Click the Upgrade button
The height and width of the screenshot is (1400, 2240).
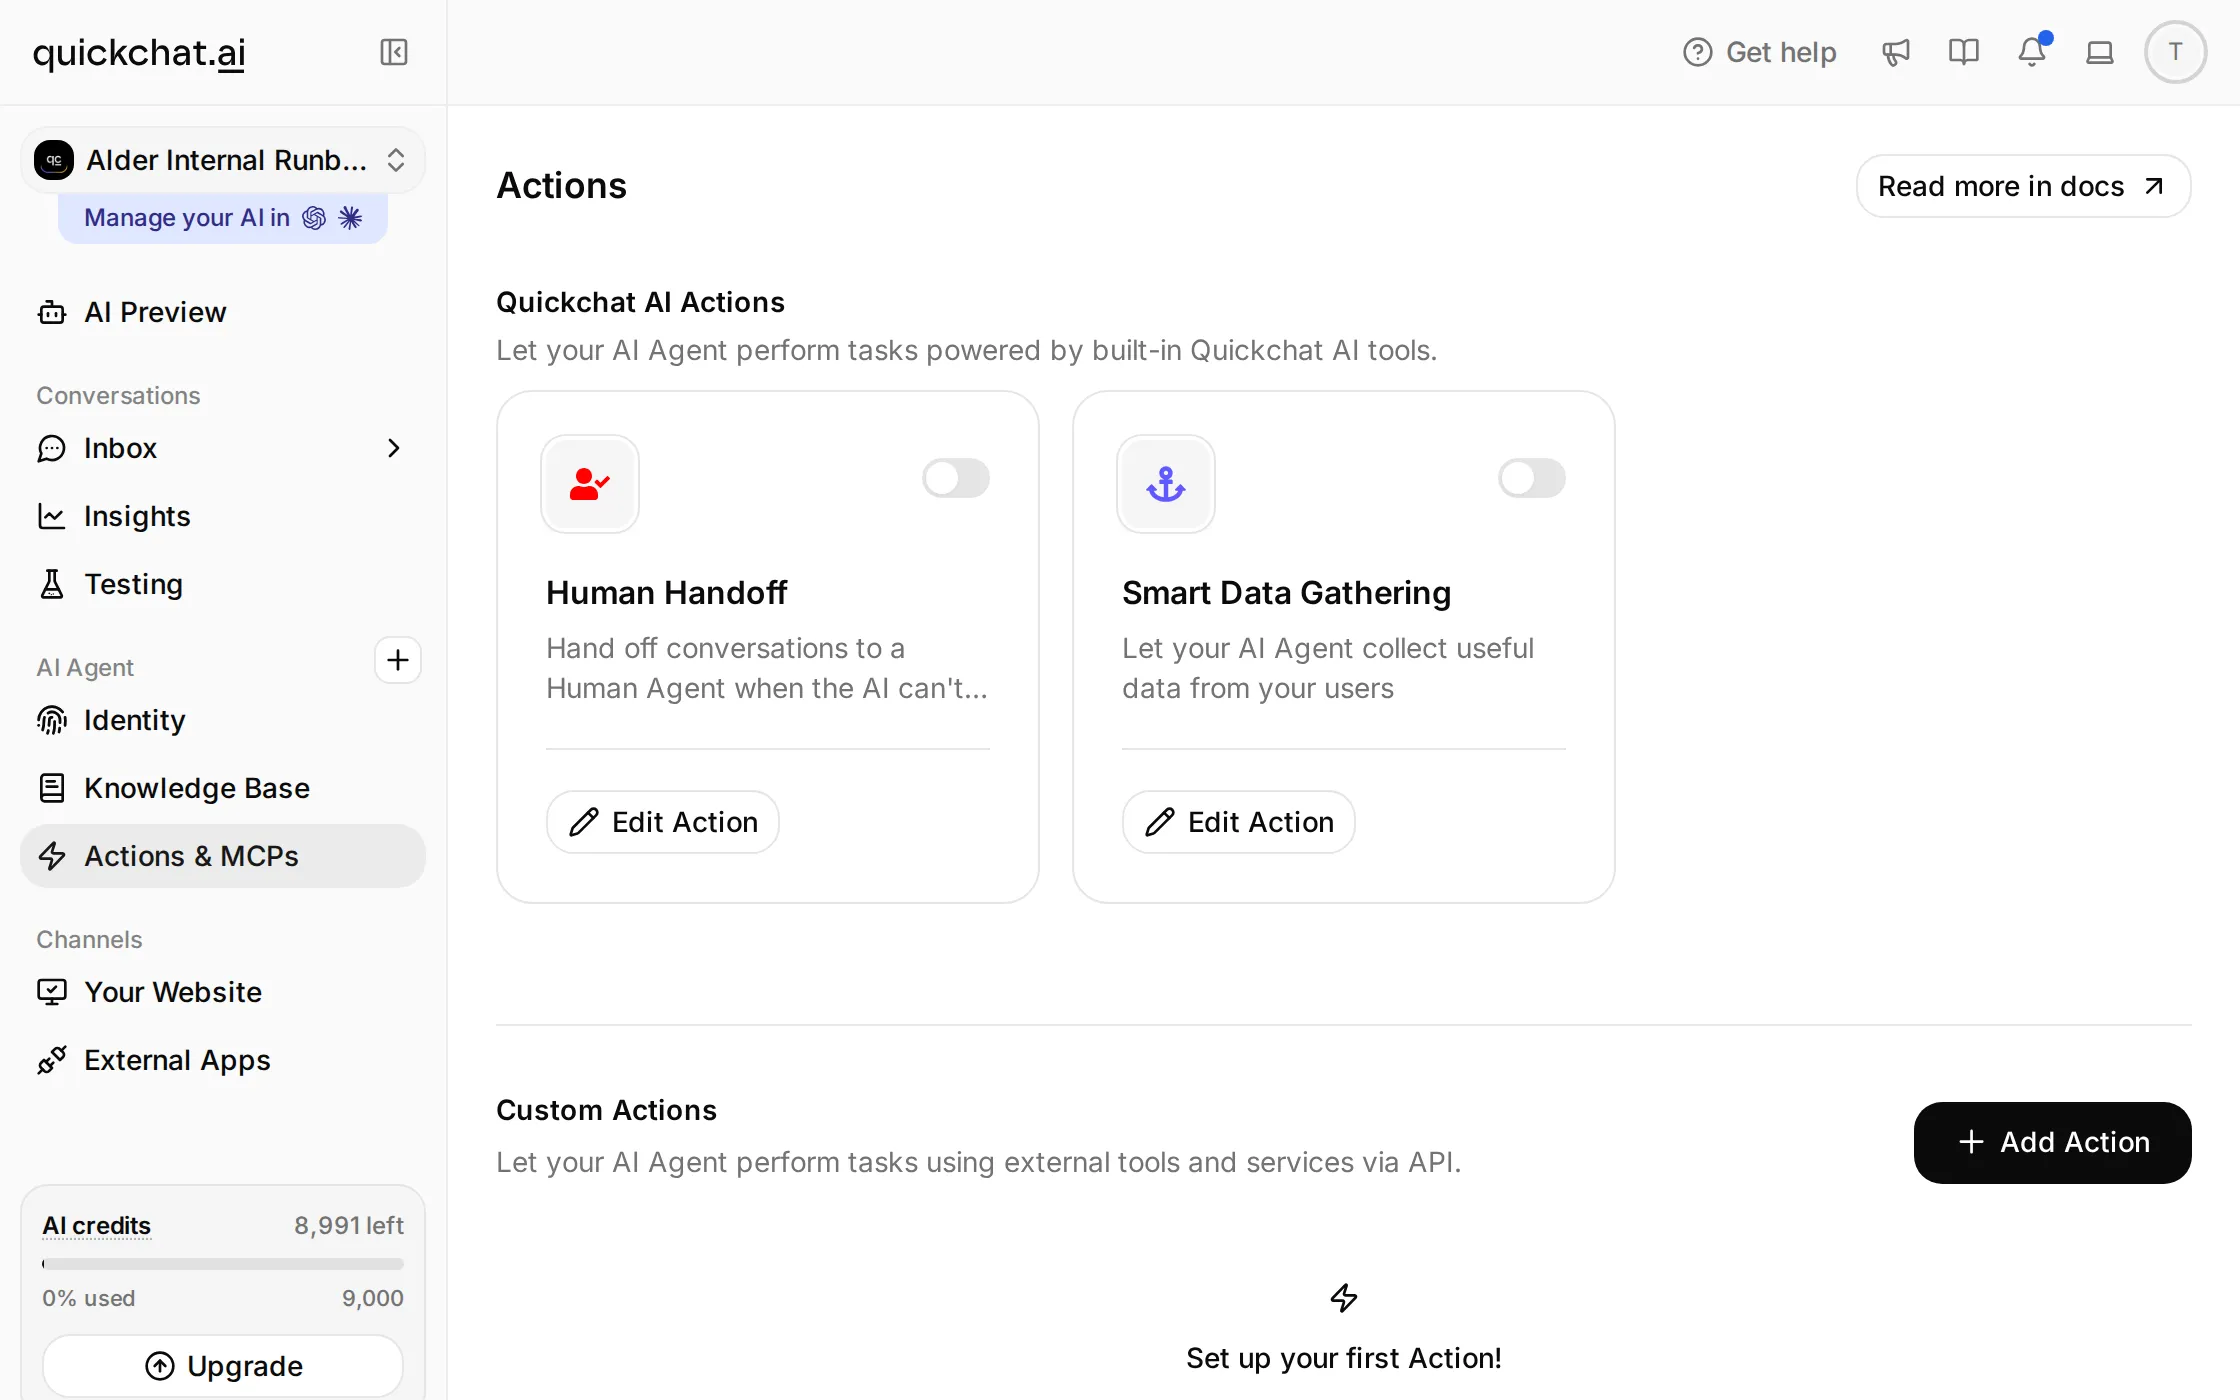[223, 1366]
